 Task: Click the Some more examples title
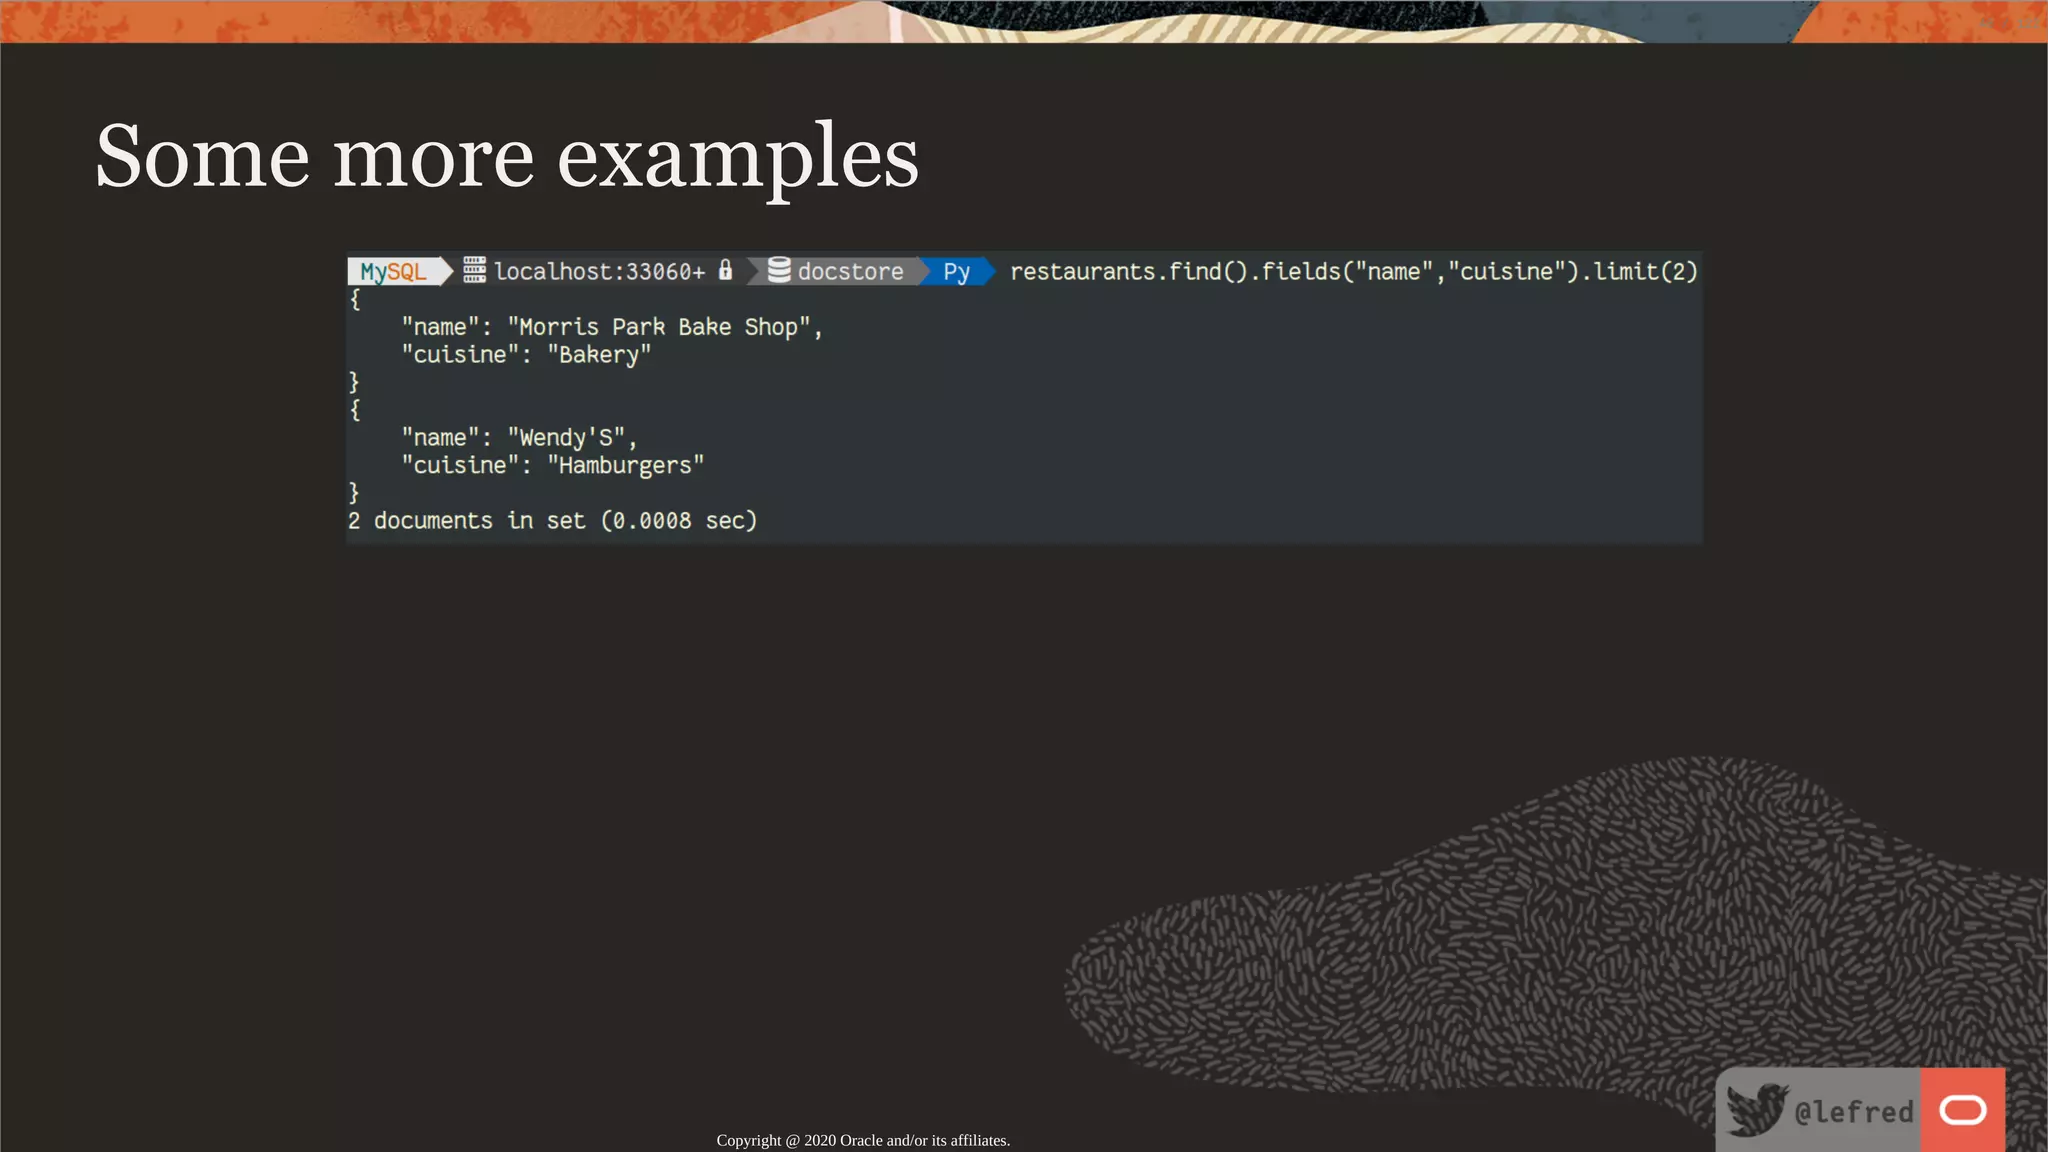click(506, 157)
